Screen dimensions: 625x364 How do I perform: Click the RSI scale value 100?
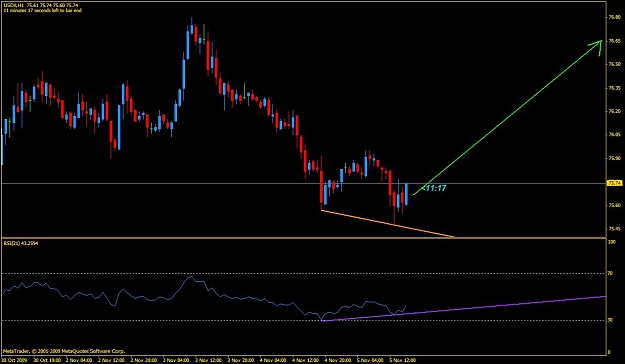point(611,242)
